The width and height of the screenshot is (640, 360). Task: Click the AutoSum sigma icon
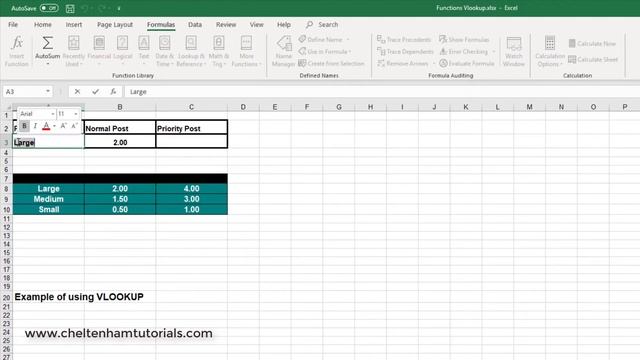pos(47,43)
